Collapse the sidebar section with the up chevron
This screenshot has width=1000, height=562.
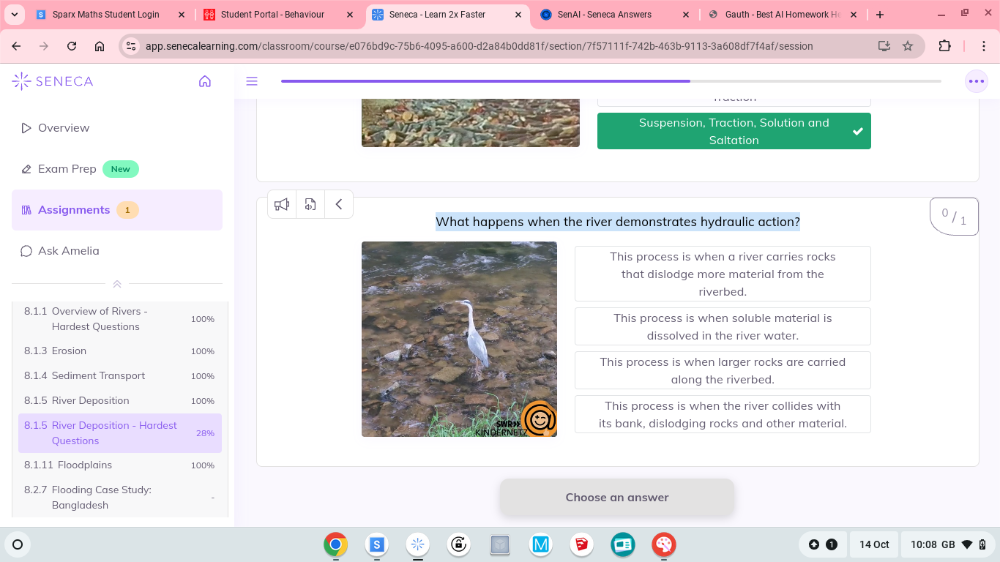click(x=117, y=284)
